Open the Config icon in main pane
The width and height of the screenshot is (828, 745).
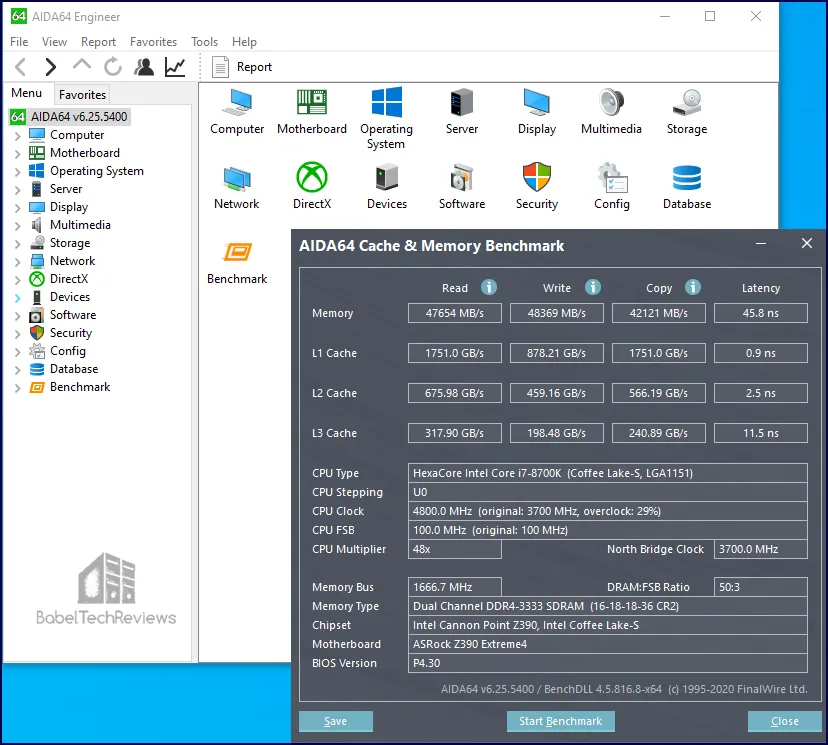click(x=611, y=177)
